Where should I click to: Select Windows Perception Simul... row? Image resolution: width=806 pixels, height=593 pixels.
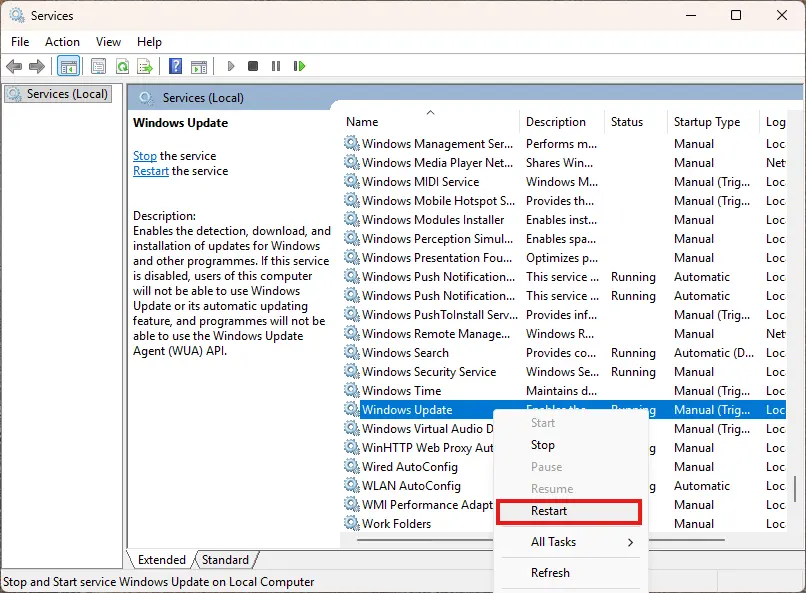[563, 239]
